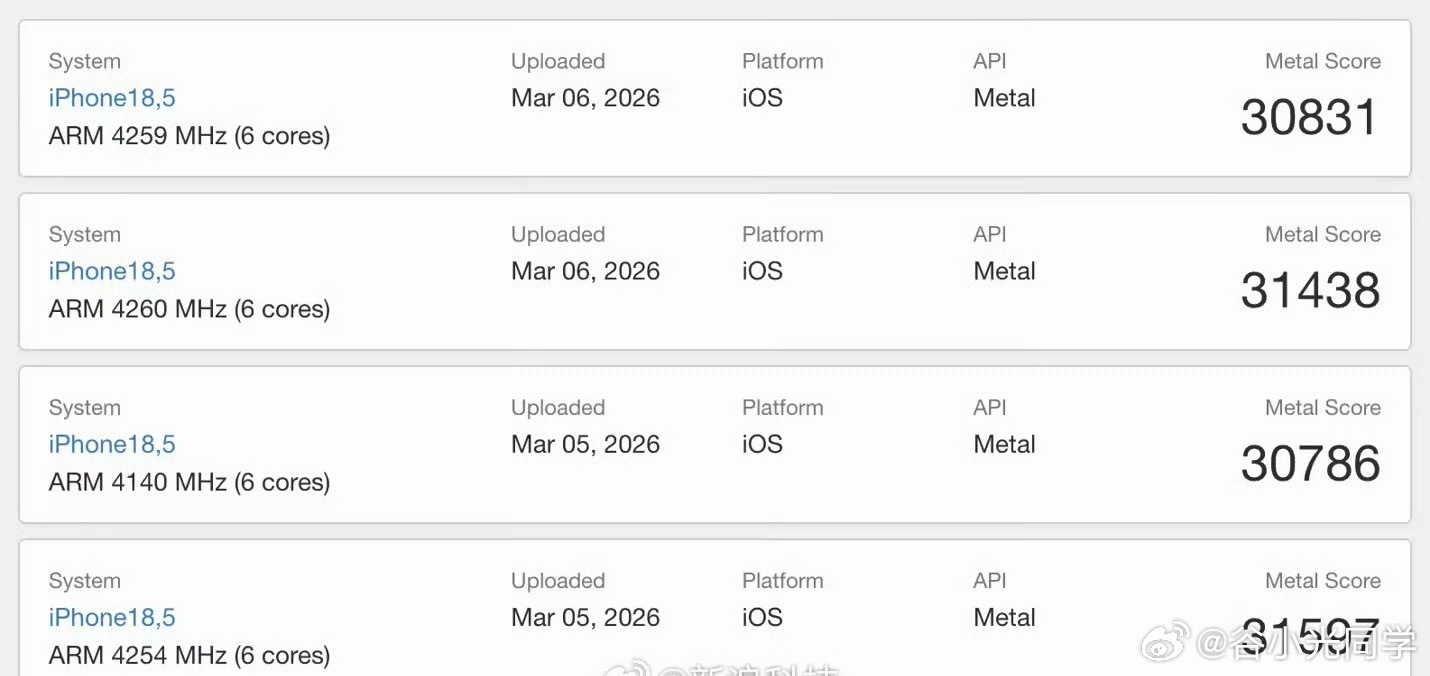This screenshot has width=1430, height=676.
Task: Click the Metal Score value 30831
Action: coord(1310,117)
